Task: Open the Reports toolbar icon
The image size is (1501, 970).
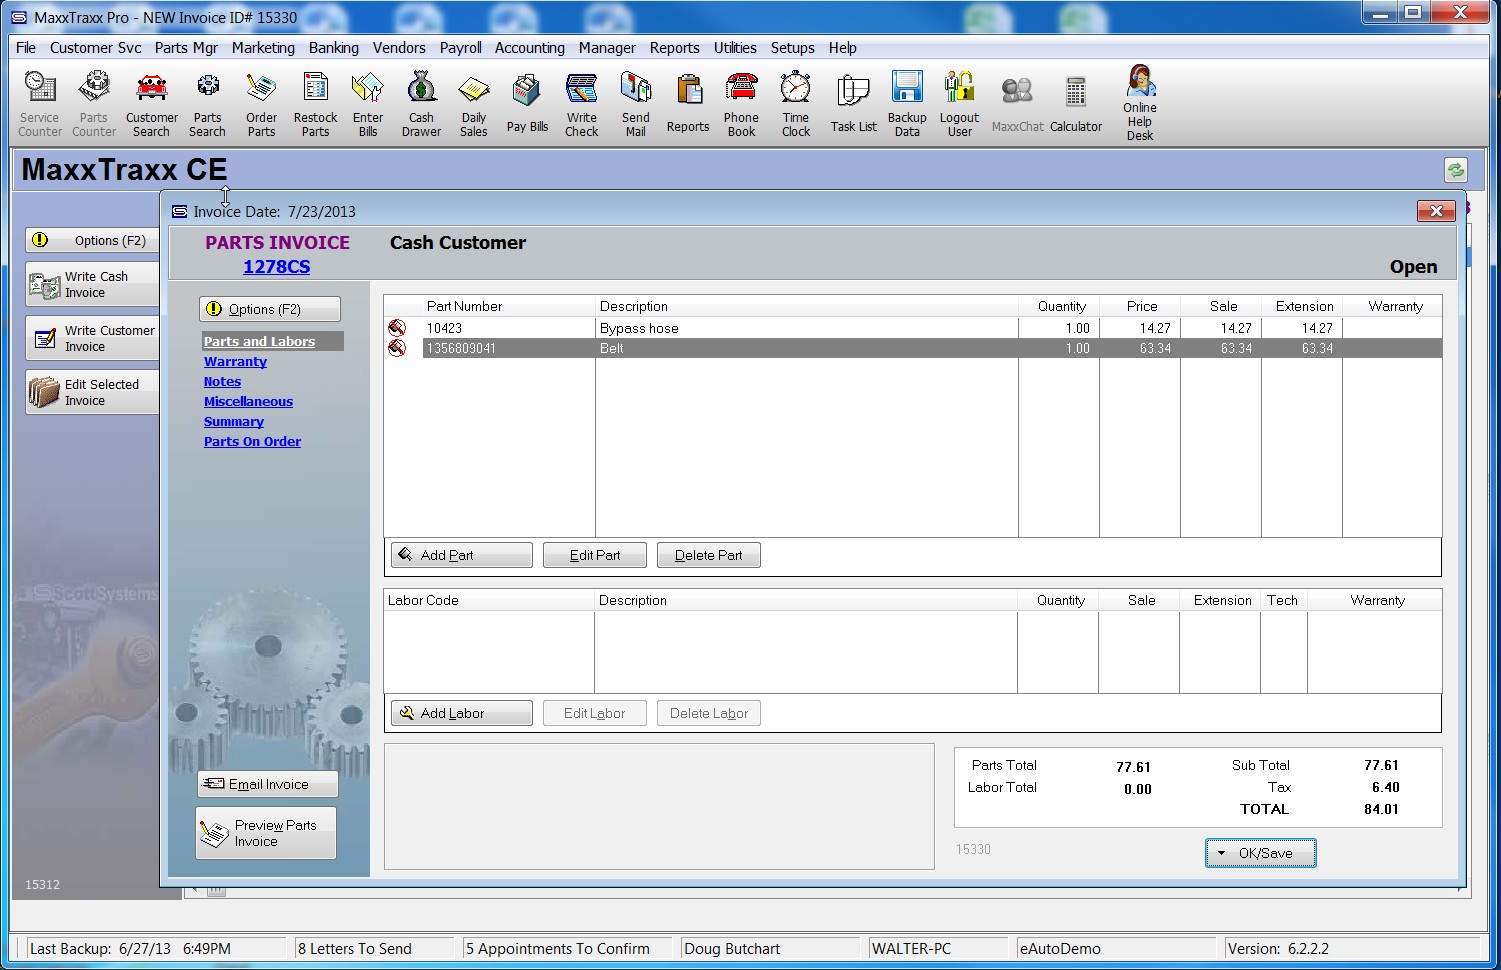Action: point(688,103)
